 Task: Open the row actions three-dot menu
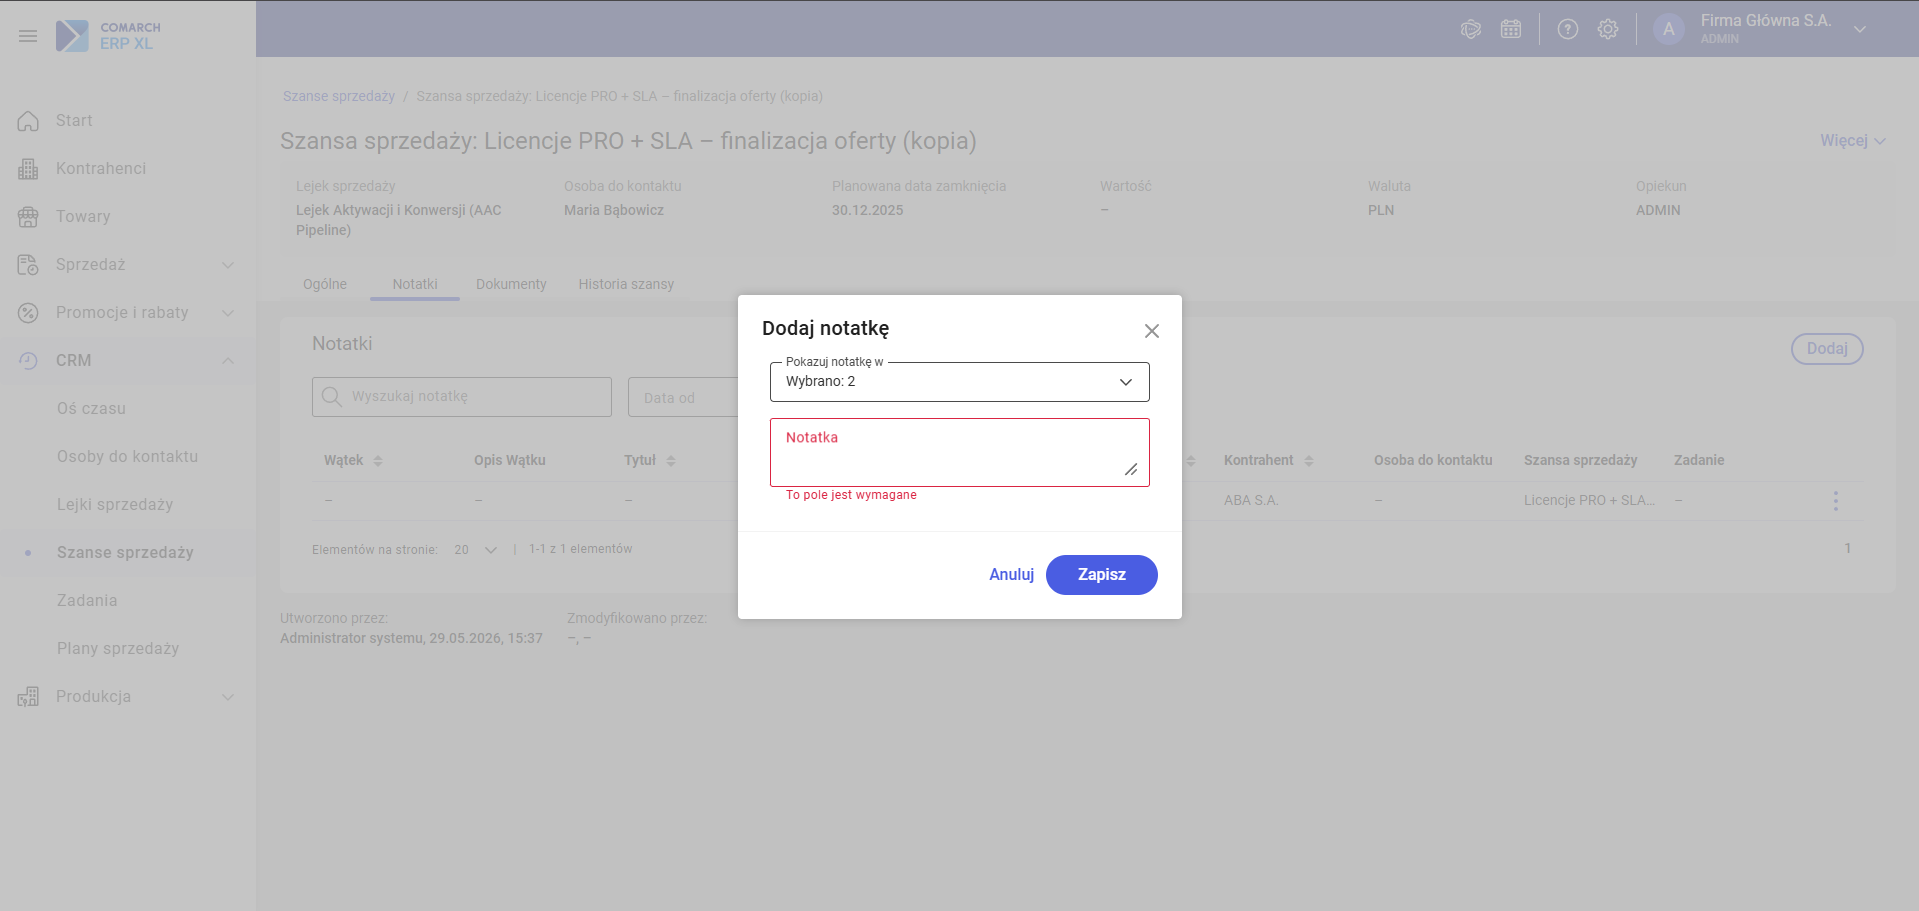1835,501
